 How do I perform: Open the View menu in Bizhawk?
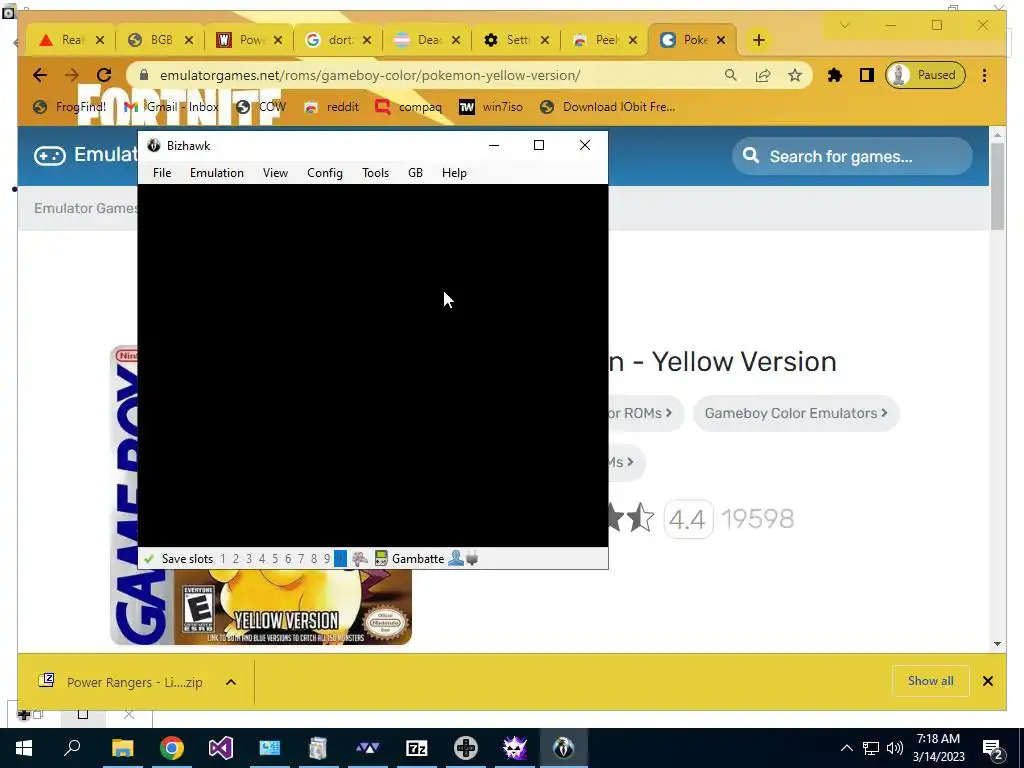[x=275, y=173]
